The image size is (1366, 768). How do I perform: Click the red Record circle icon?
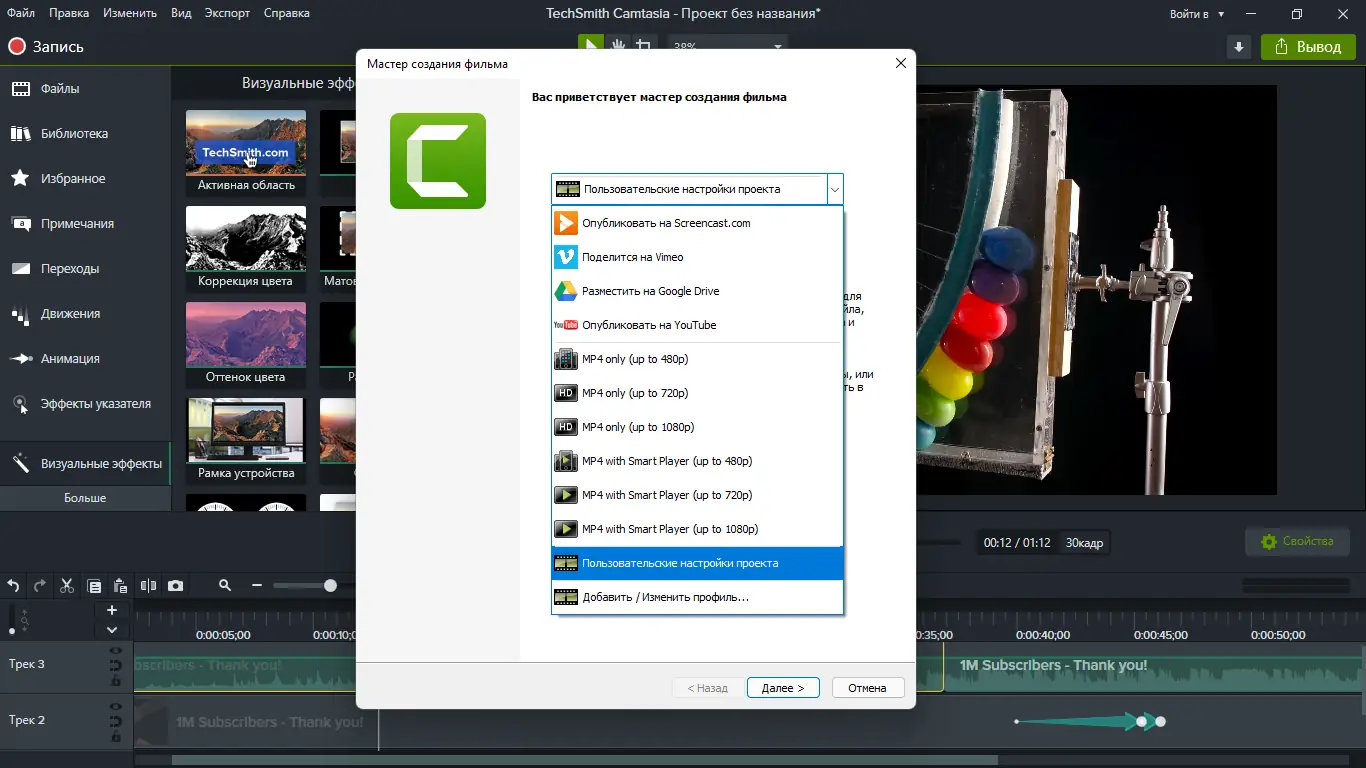point(16,47)
